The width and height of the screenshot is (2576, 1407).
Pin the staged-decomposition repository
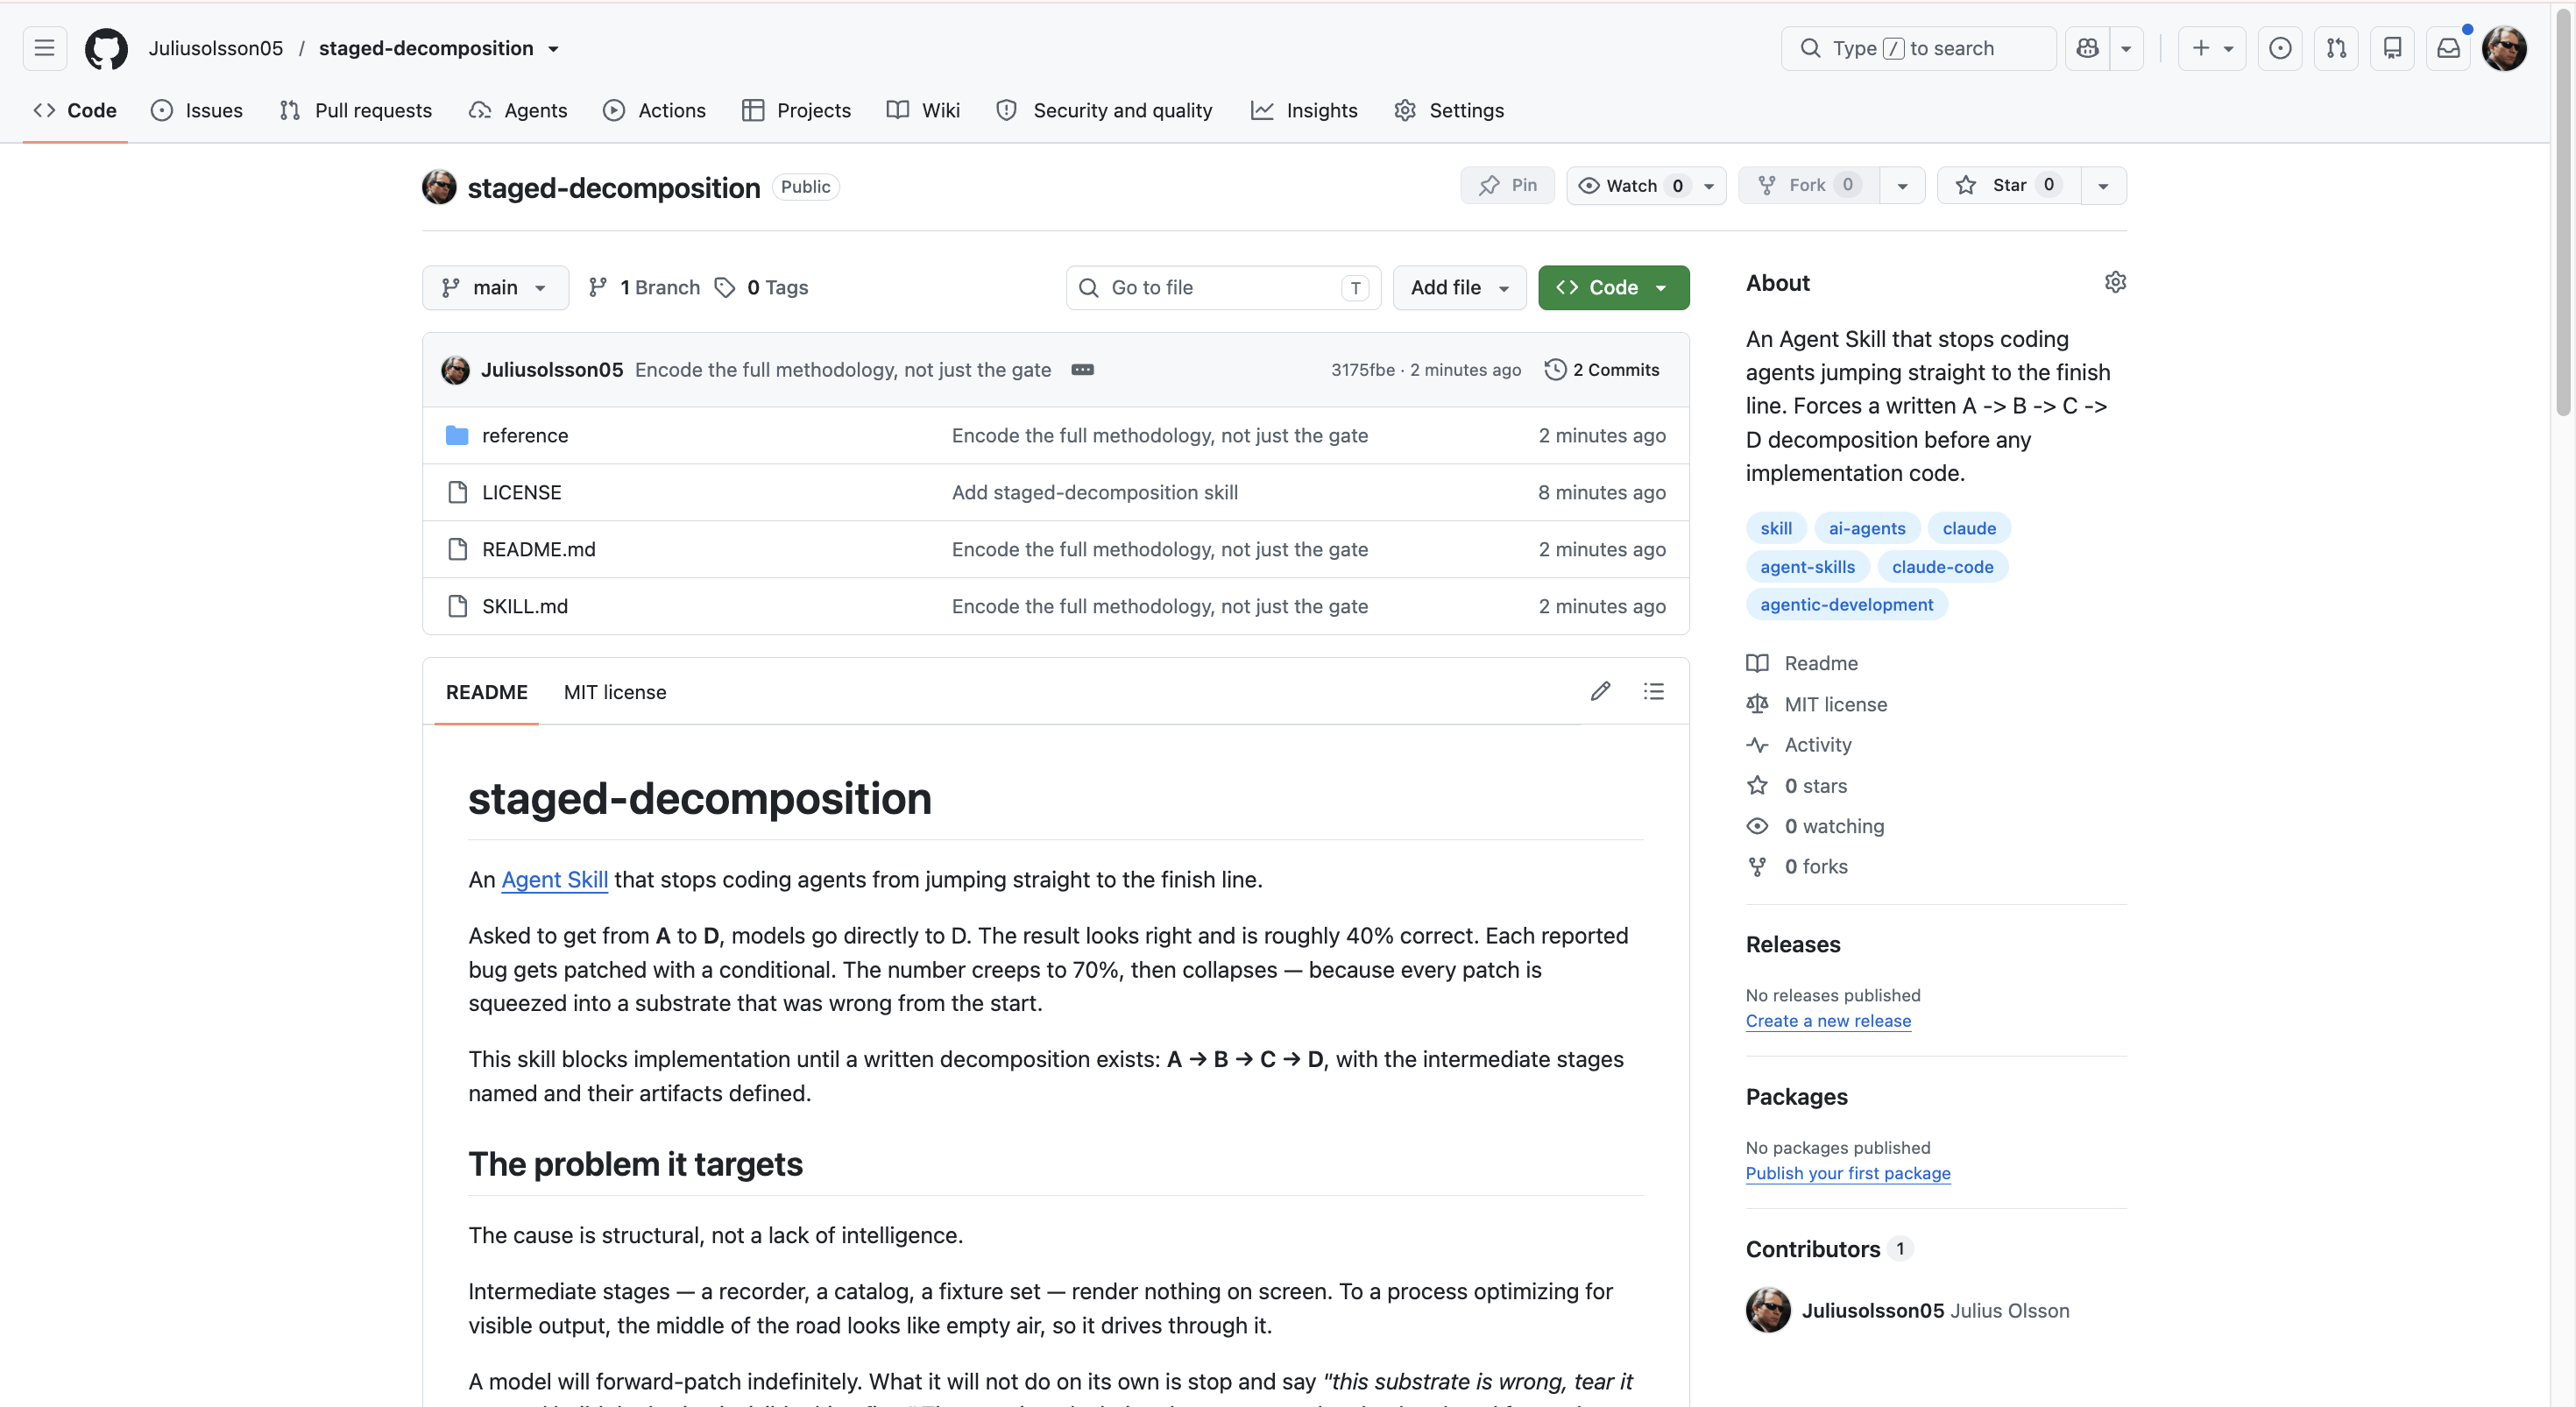coord(1507,185)
